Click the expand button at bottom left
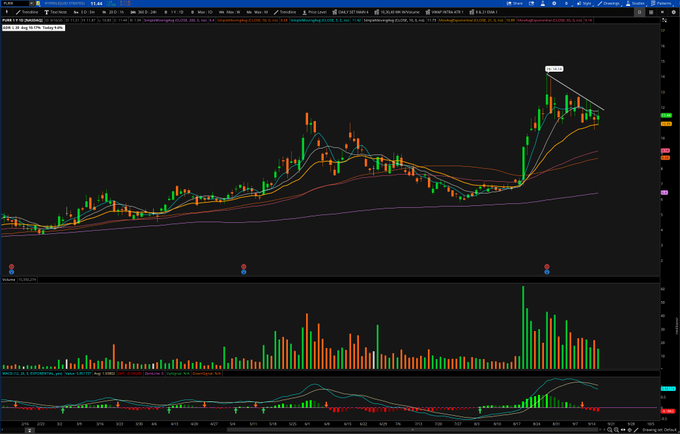The height and width of the screenshot is (434, 680). click(29, 431)
